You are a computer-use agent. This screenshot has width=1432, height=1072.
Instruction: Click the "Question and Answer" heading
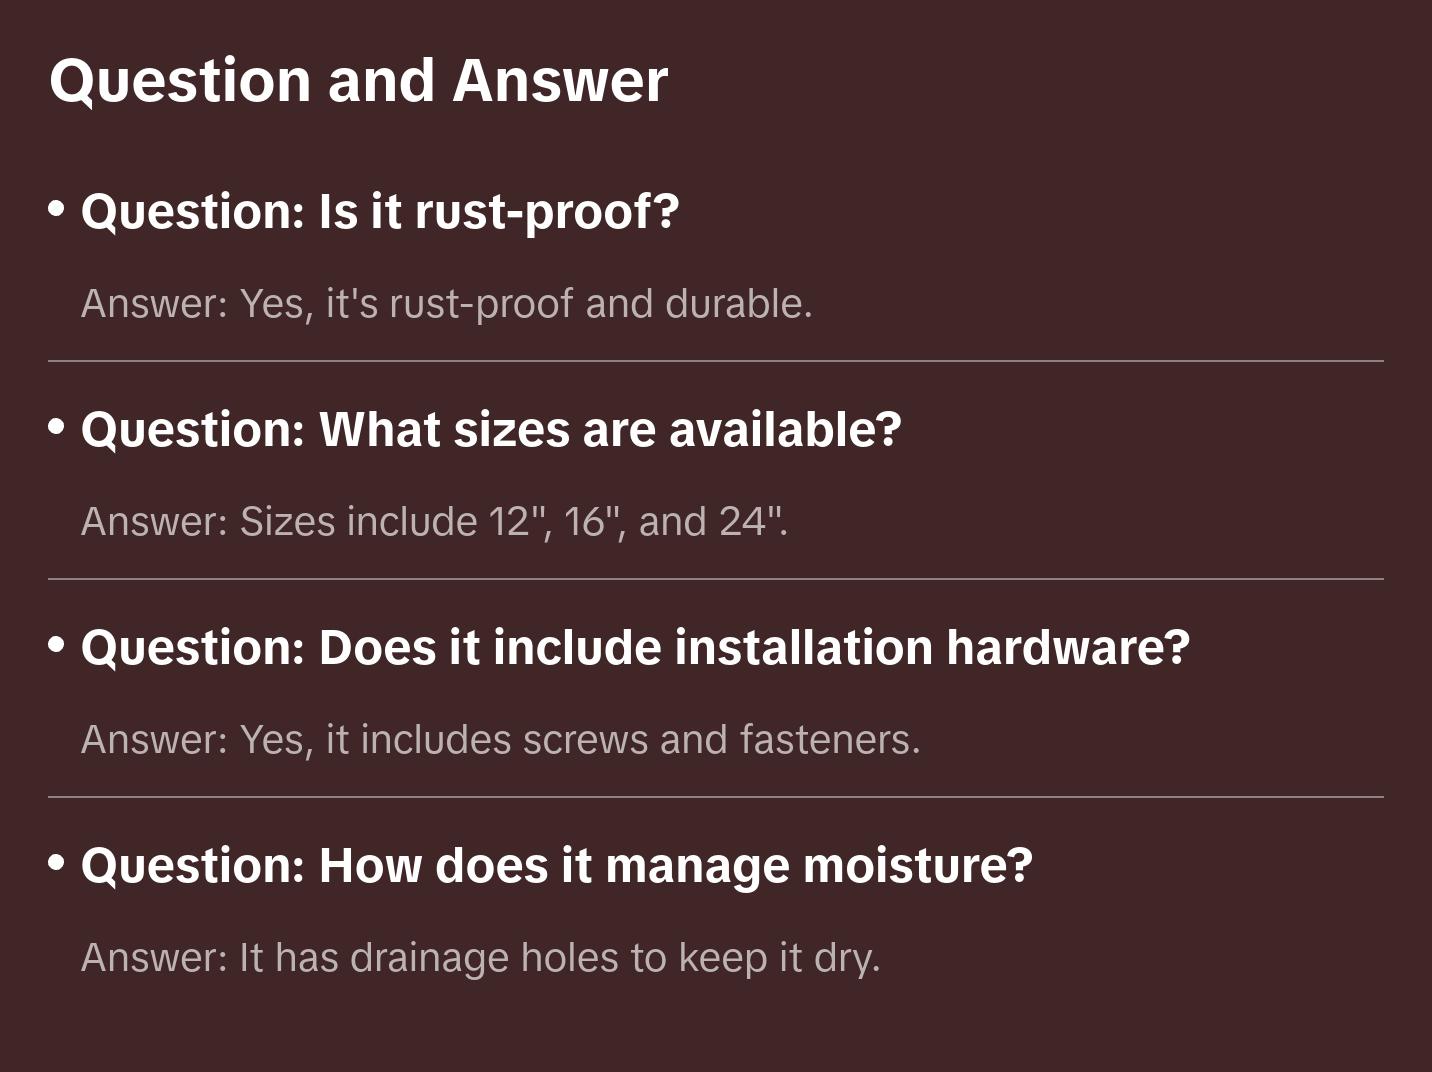click(358, 81)
